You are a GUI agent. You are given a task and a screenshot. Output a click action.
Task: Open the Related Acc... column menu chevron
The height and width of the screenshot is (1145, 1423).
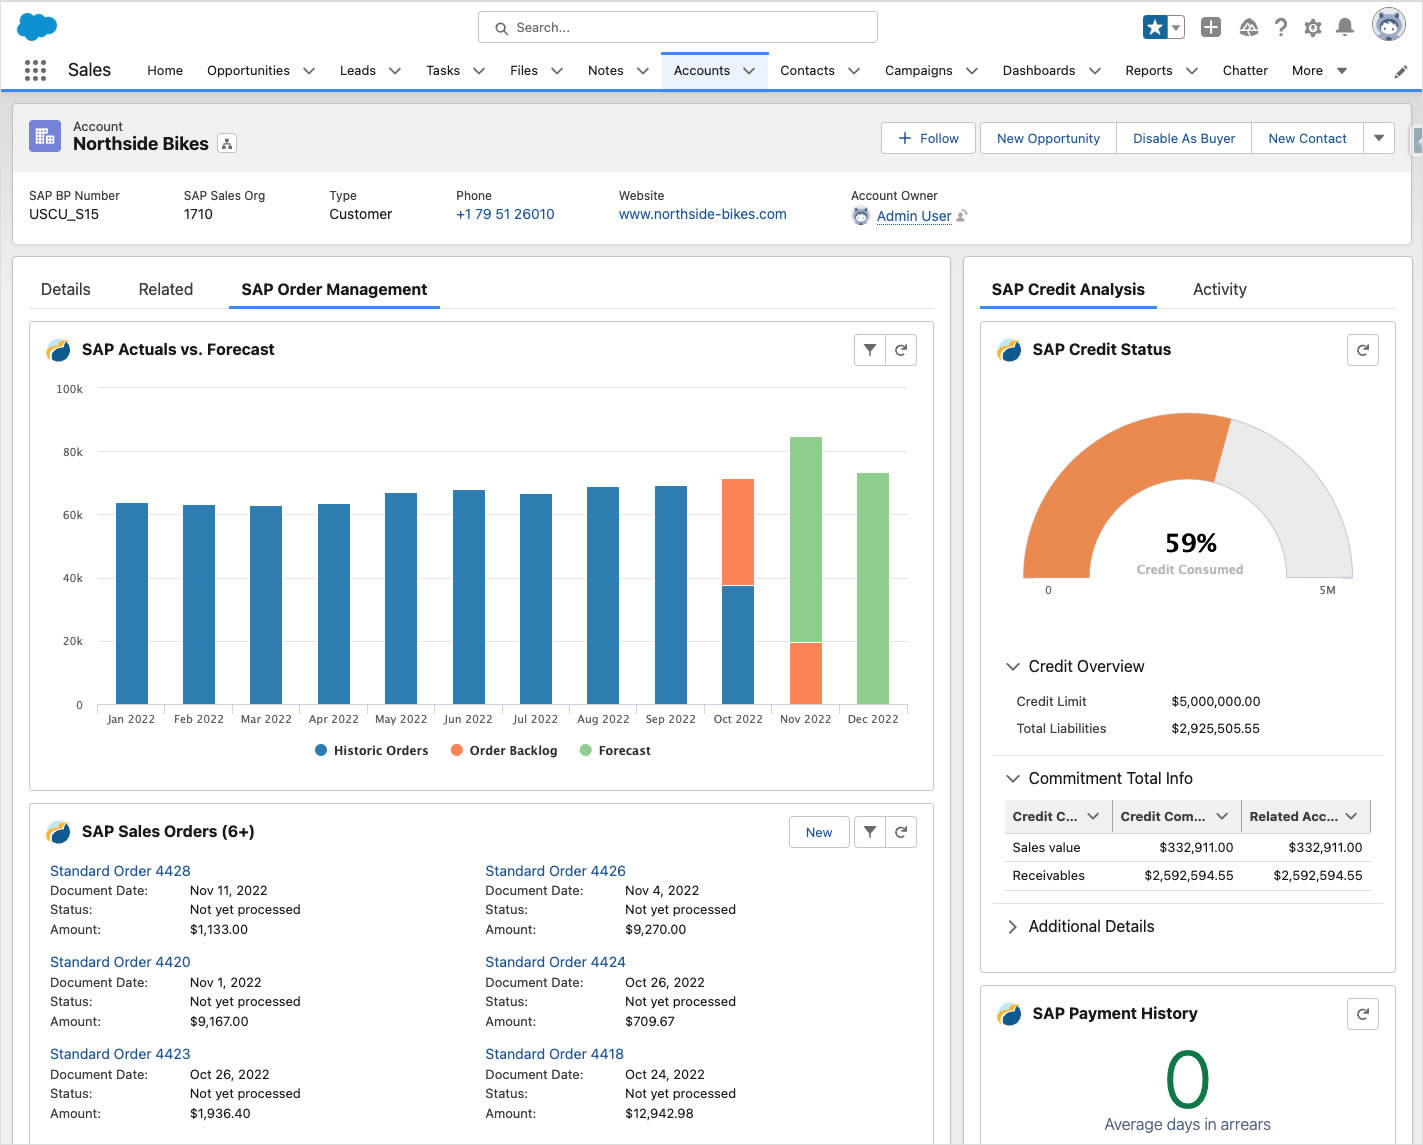click(1352, 817)
